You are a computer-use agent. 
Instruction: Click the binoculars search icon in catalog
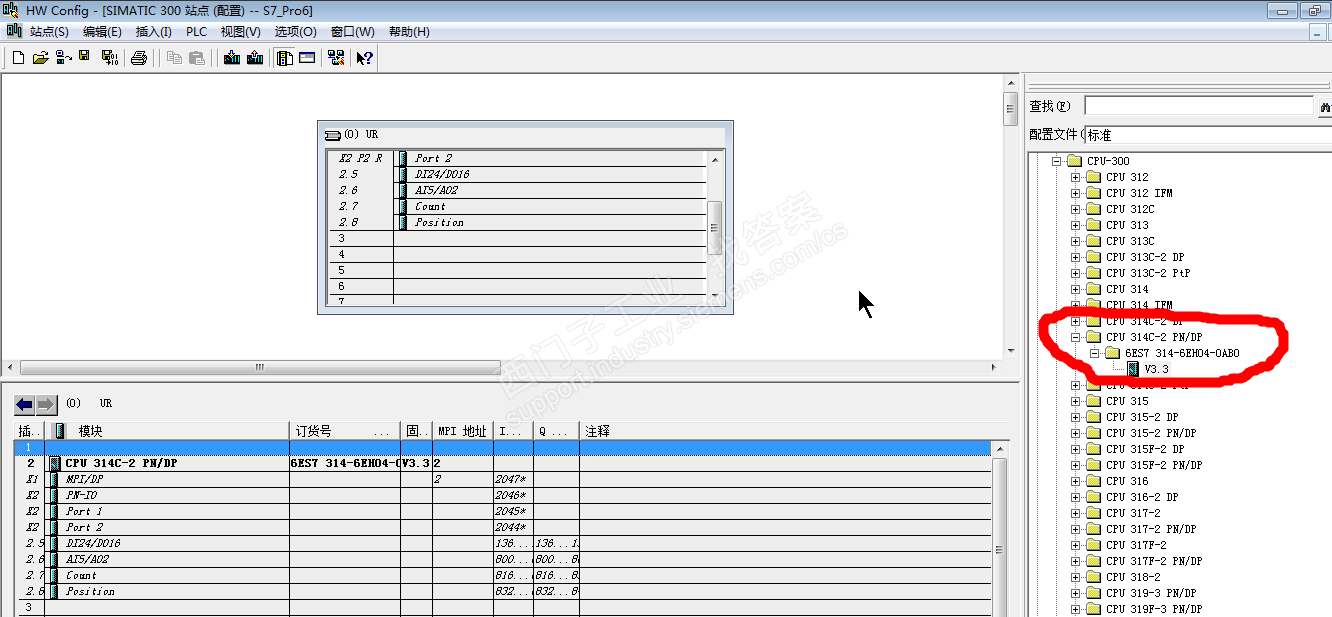[x=1326, y=106]
